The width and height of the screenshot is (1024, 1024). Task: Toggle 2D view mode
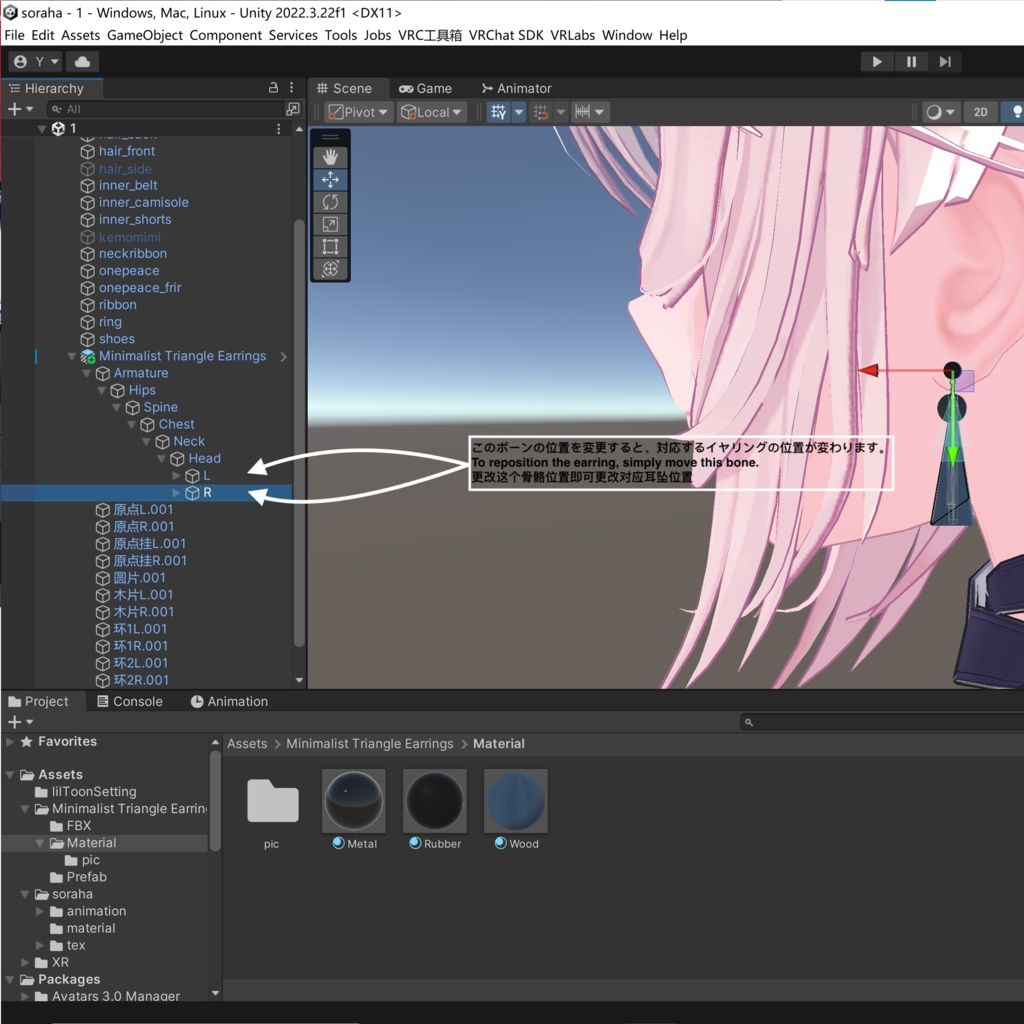point(980,112)
